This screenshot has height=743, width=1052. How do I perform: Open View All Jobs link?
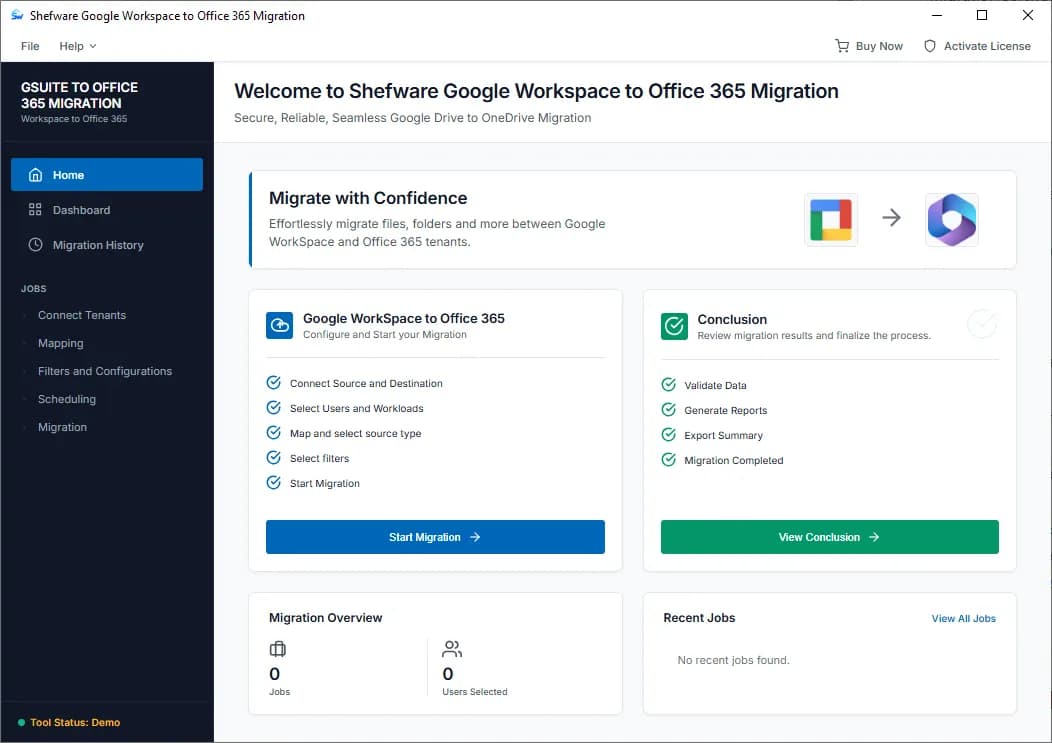click(x=963, y=618)
